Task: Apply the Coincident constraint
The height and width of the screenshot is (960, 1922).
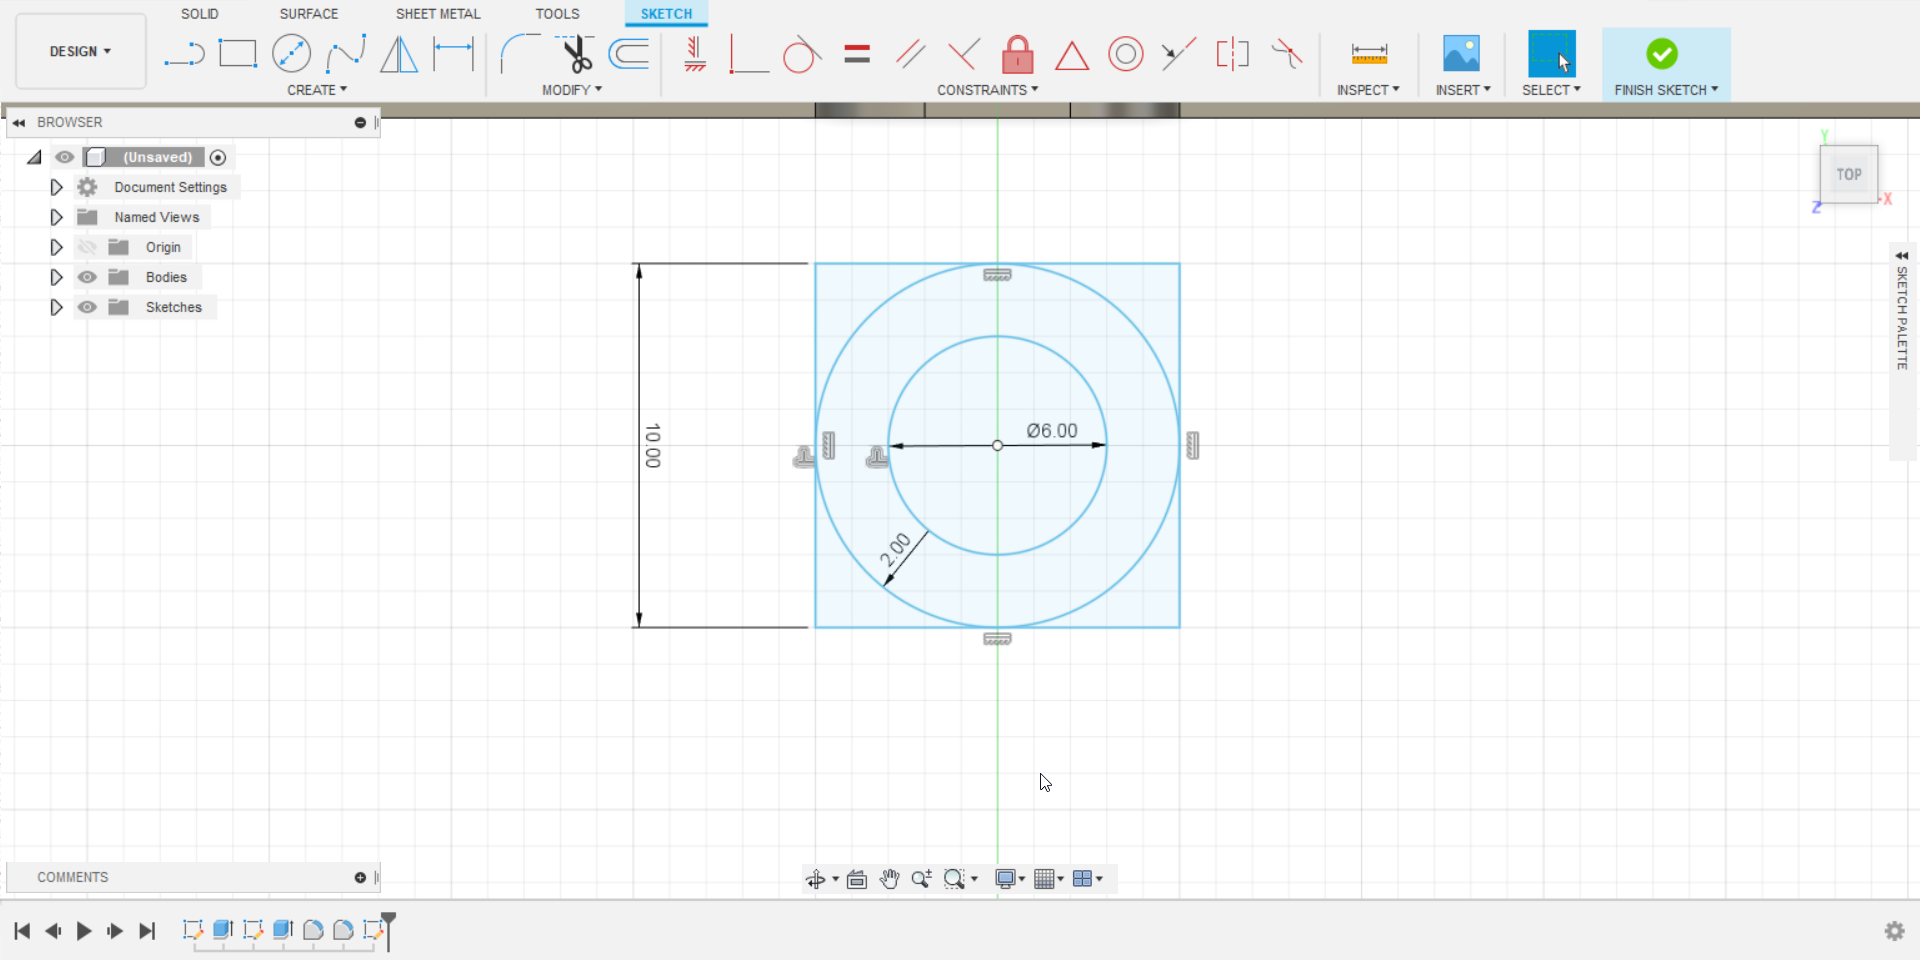Action: (x=748, y=54)
